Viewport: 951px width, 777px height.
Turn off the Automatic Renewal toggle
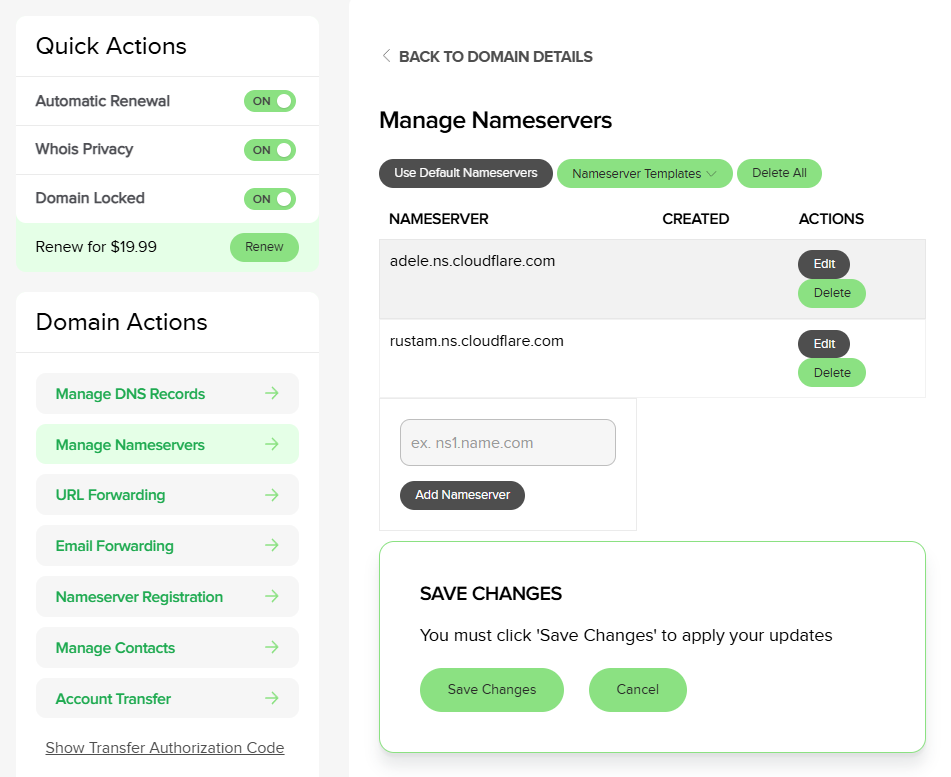click(x=270, y=101)
